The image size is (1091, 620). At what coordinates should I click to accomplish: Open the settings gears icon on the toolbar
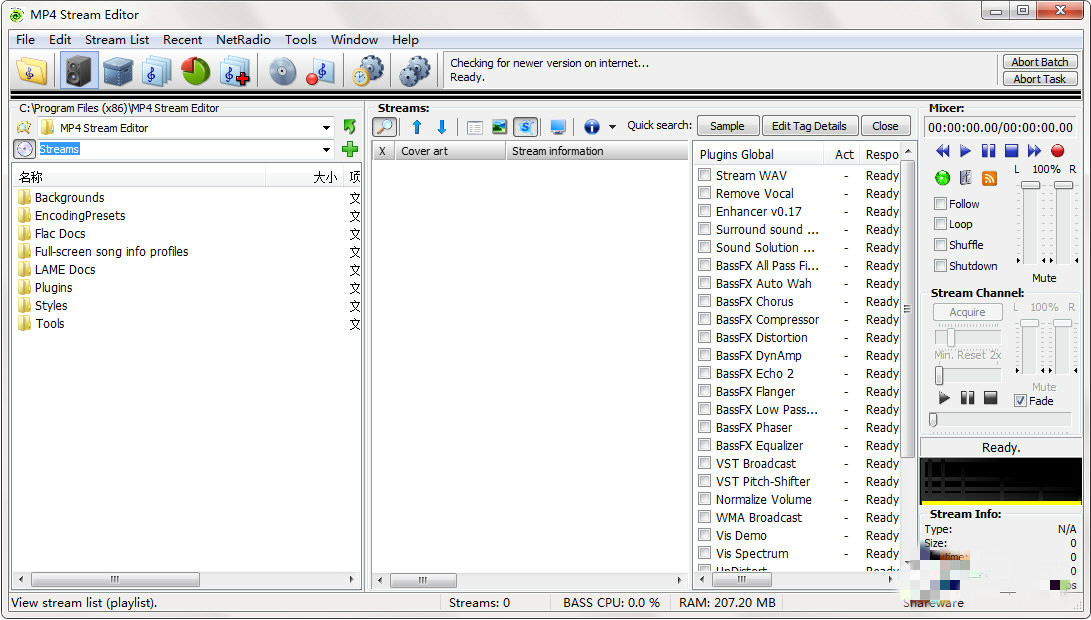(414, 71)
